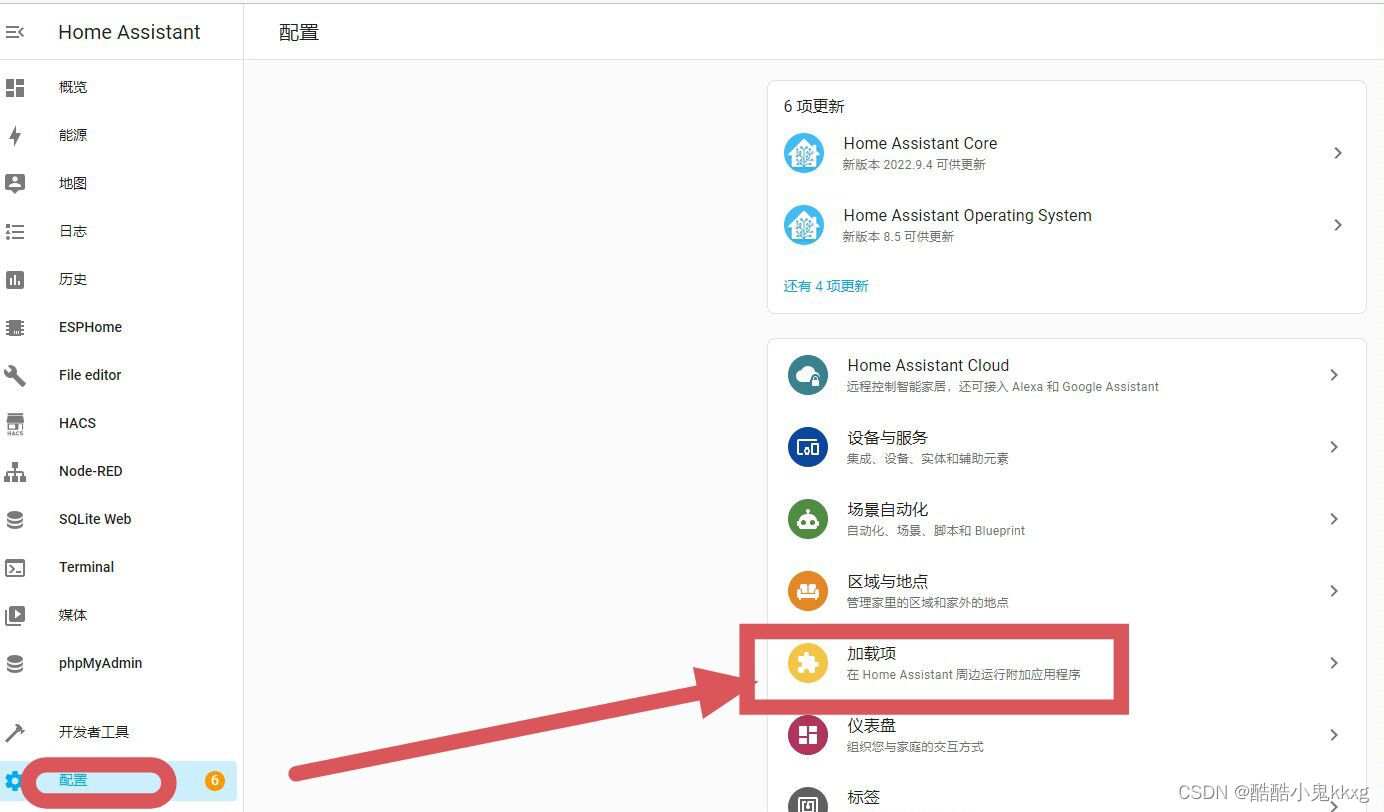Select the 加载项 puzzle piece icon
This screenshot has height=812, width=1384.
807,663
